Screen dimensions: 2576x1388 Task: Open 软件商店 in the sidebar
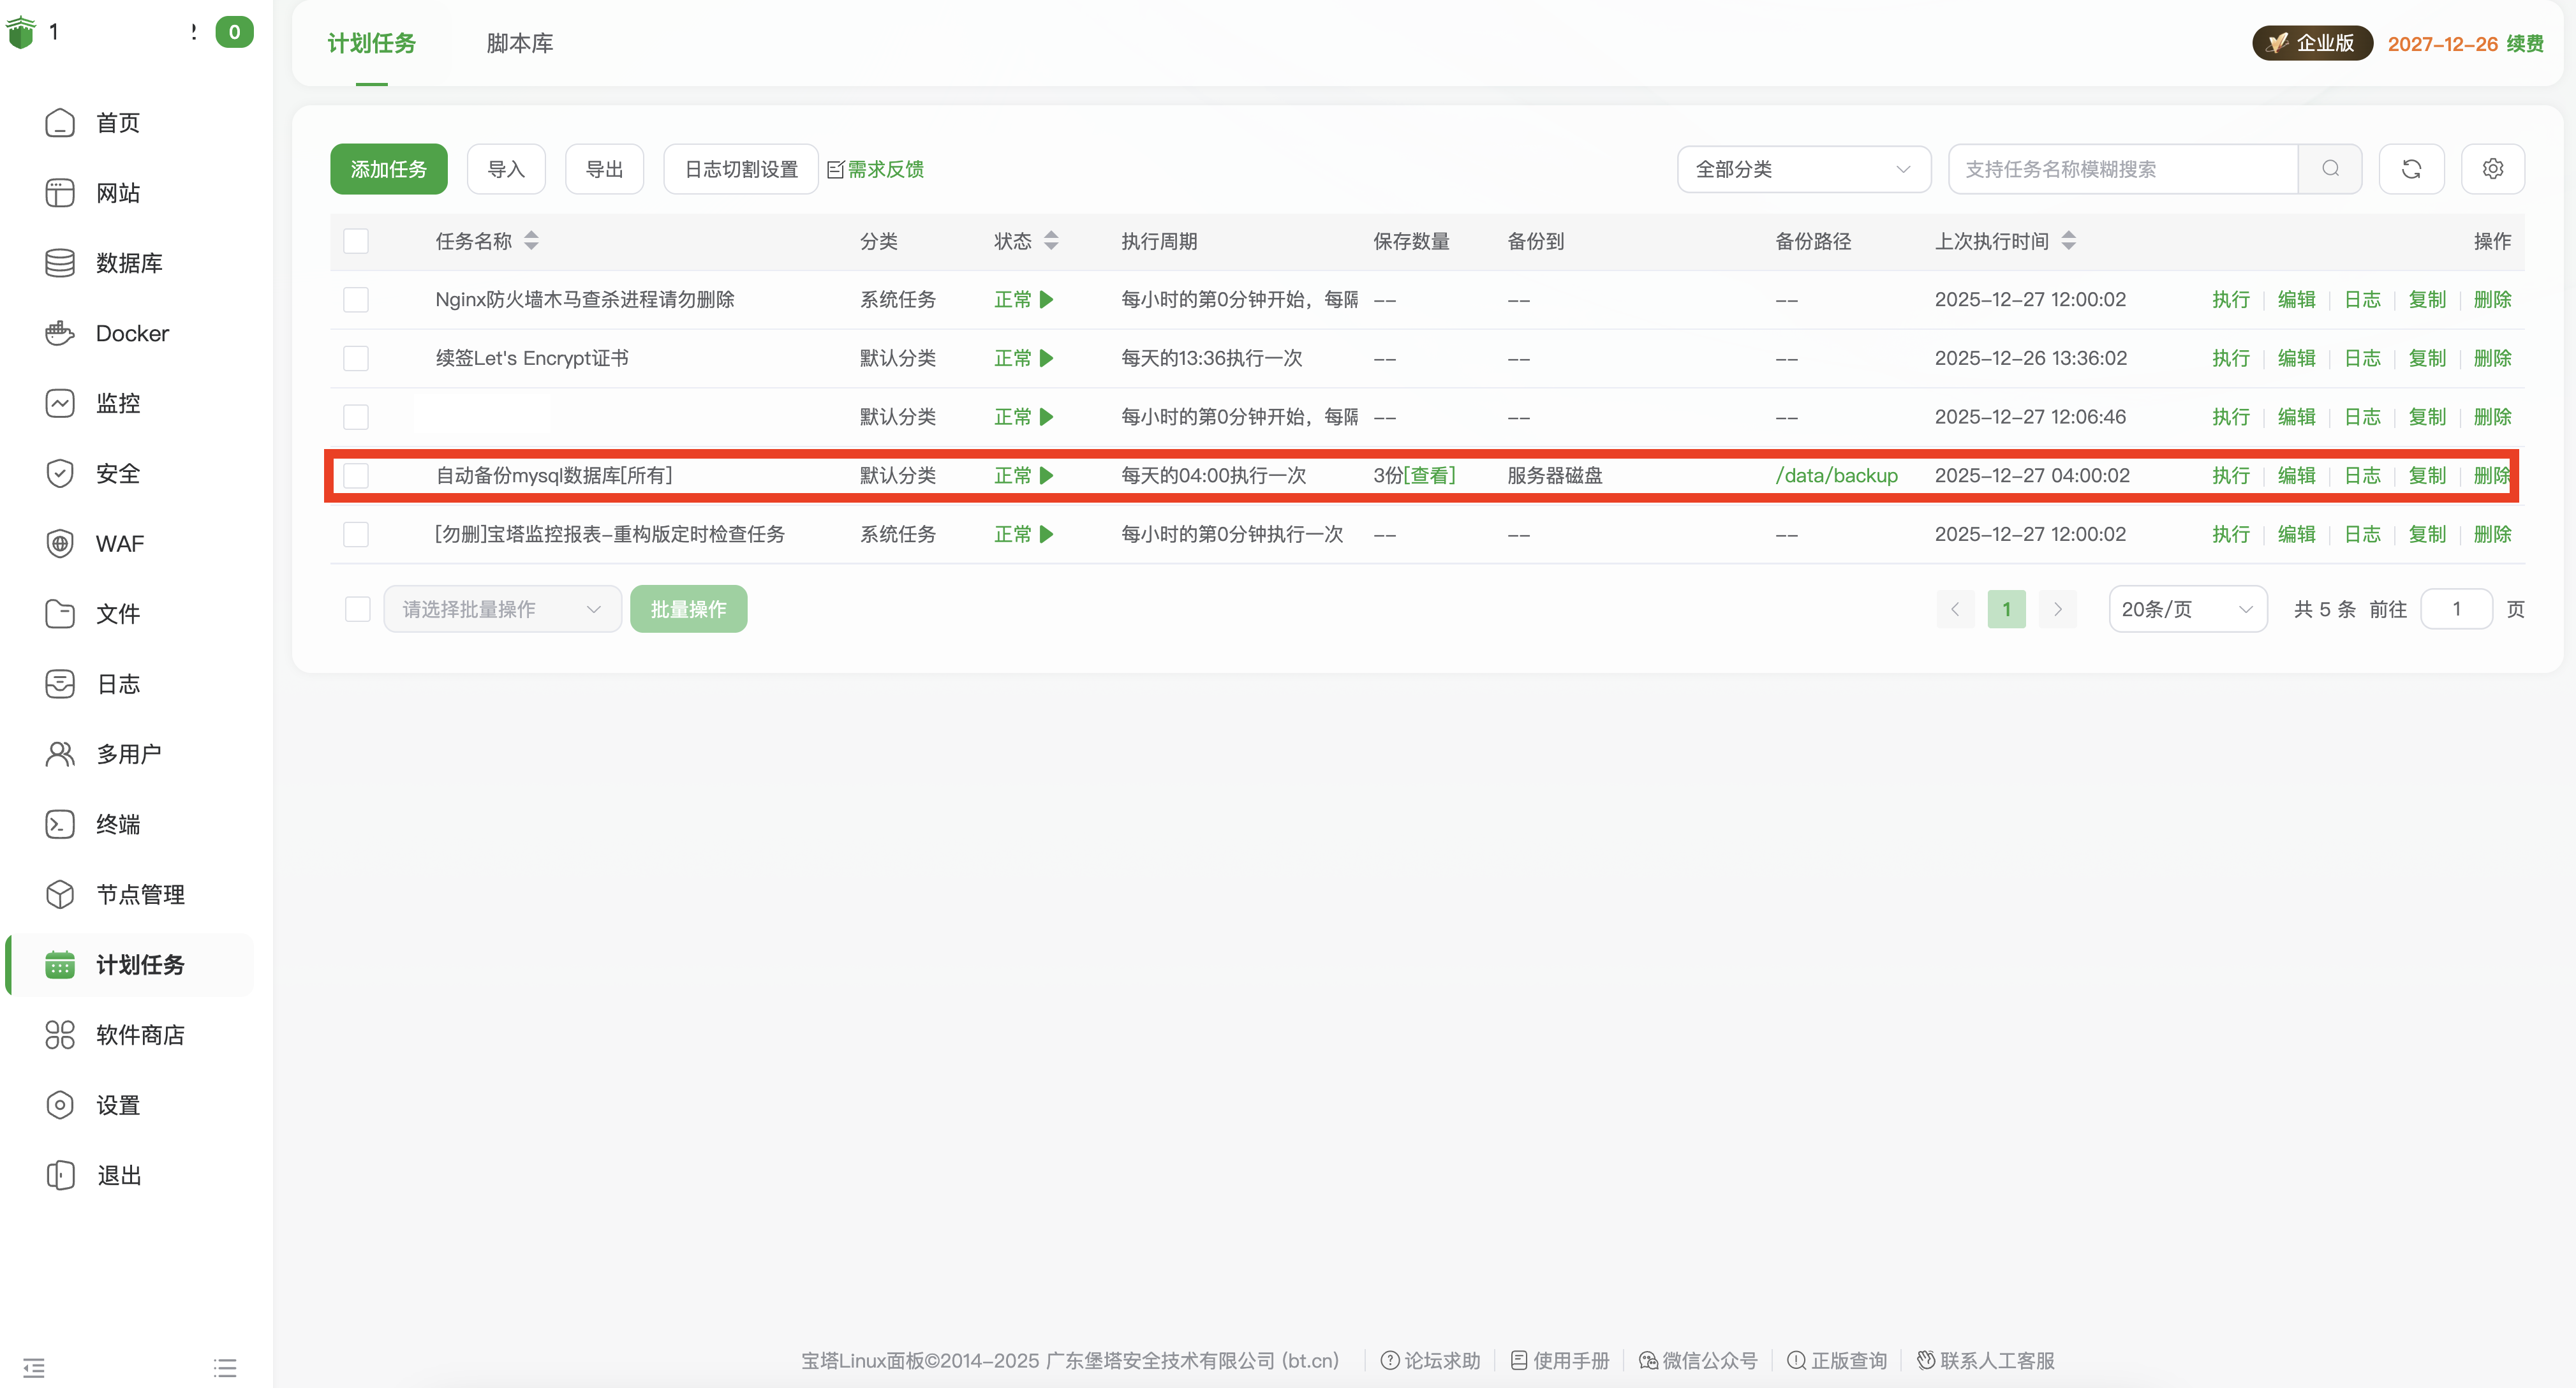click(139, 1035)
